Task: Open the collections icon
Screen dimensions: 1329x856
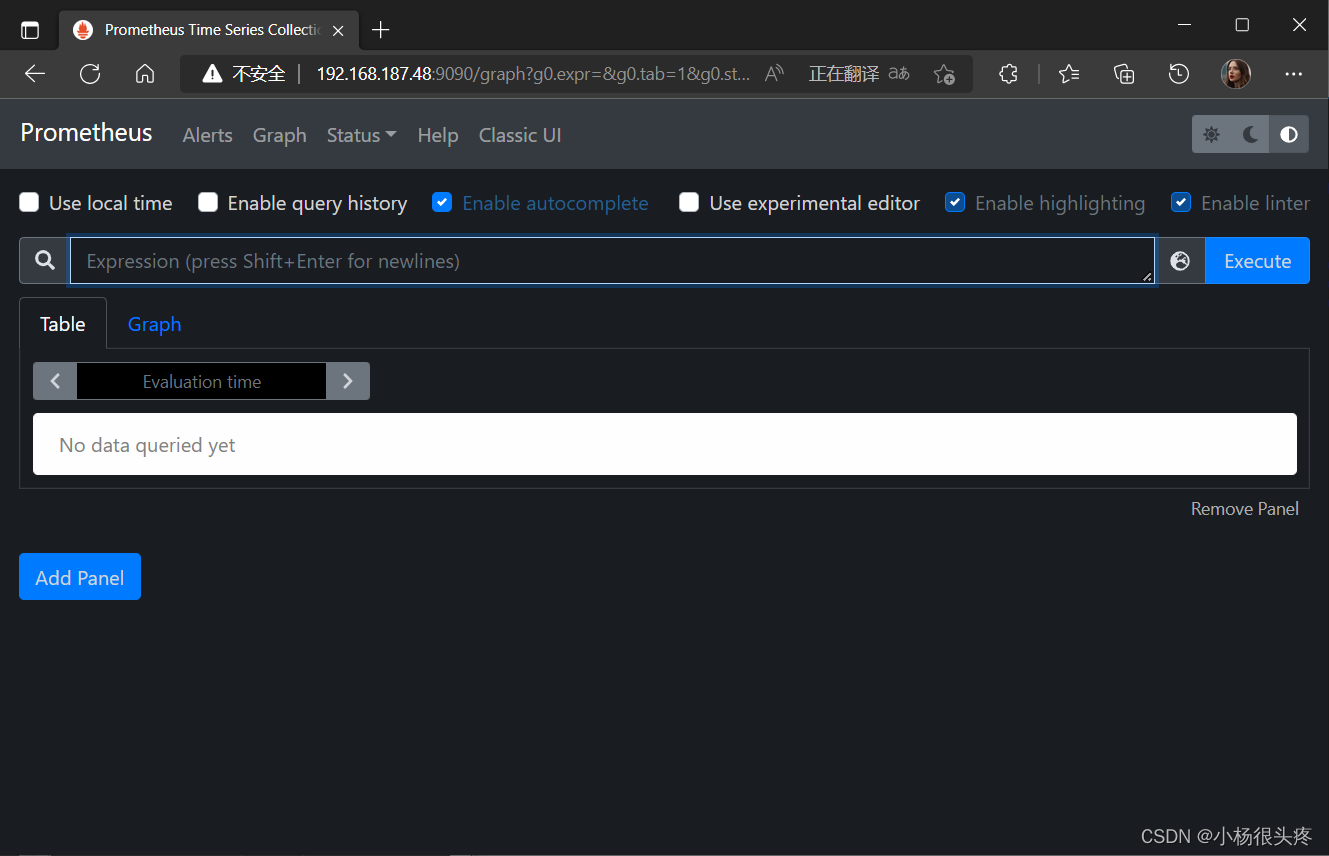Action: pyautogui.click(x=1124, y=73)
